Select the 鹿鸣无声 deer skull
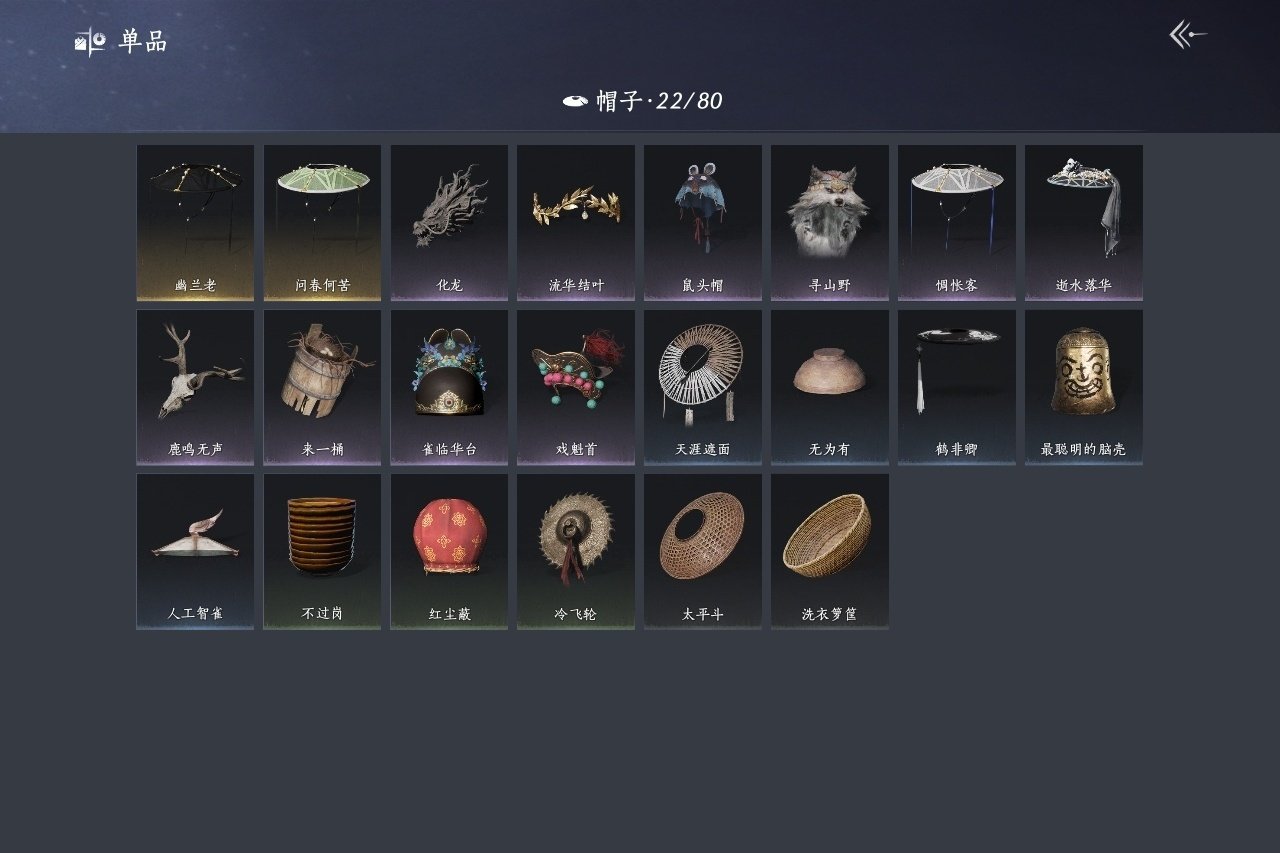The image size is (1280, 853). 195,387
